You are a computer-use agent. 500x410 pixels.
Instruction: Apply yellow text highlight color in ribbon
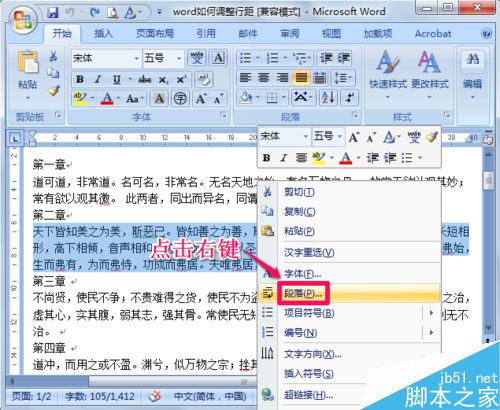(80, 98)
